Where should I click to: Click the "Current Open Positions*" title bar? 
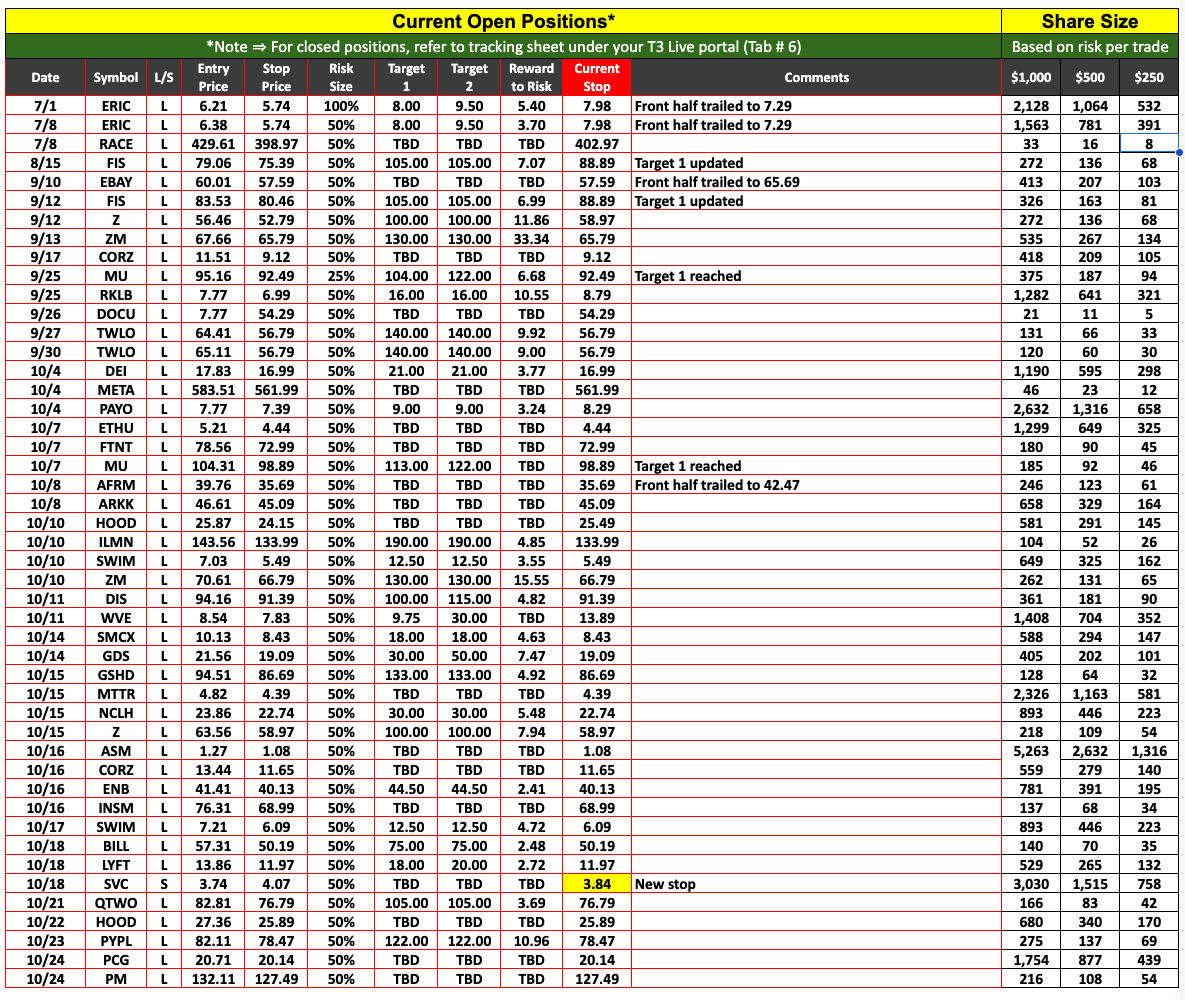[503, 21]
